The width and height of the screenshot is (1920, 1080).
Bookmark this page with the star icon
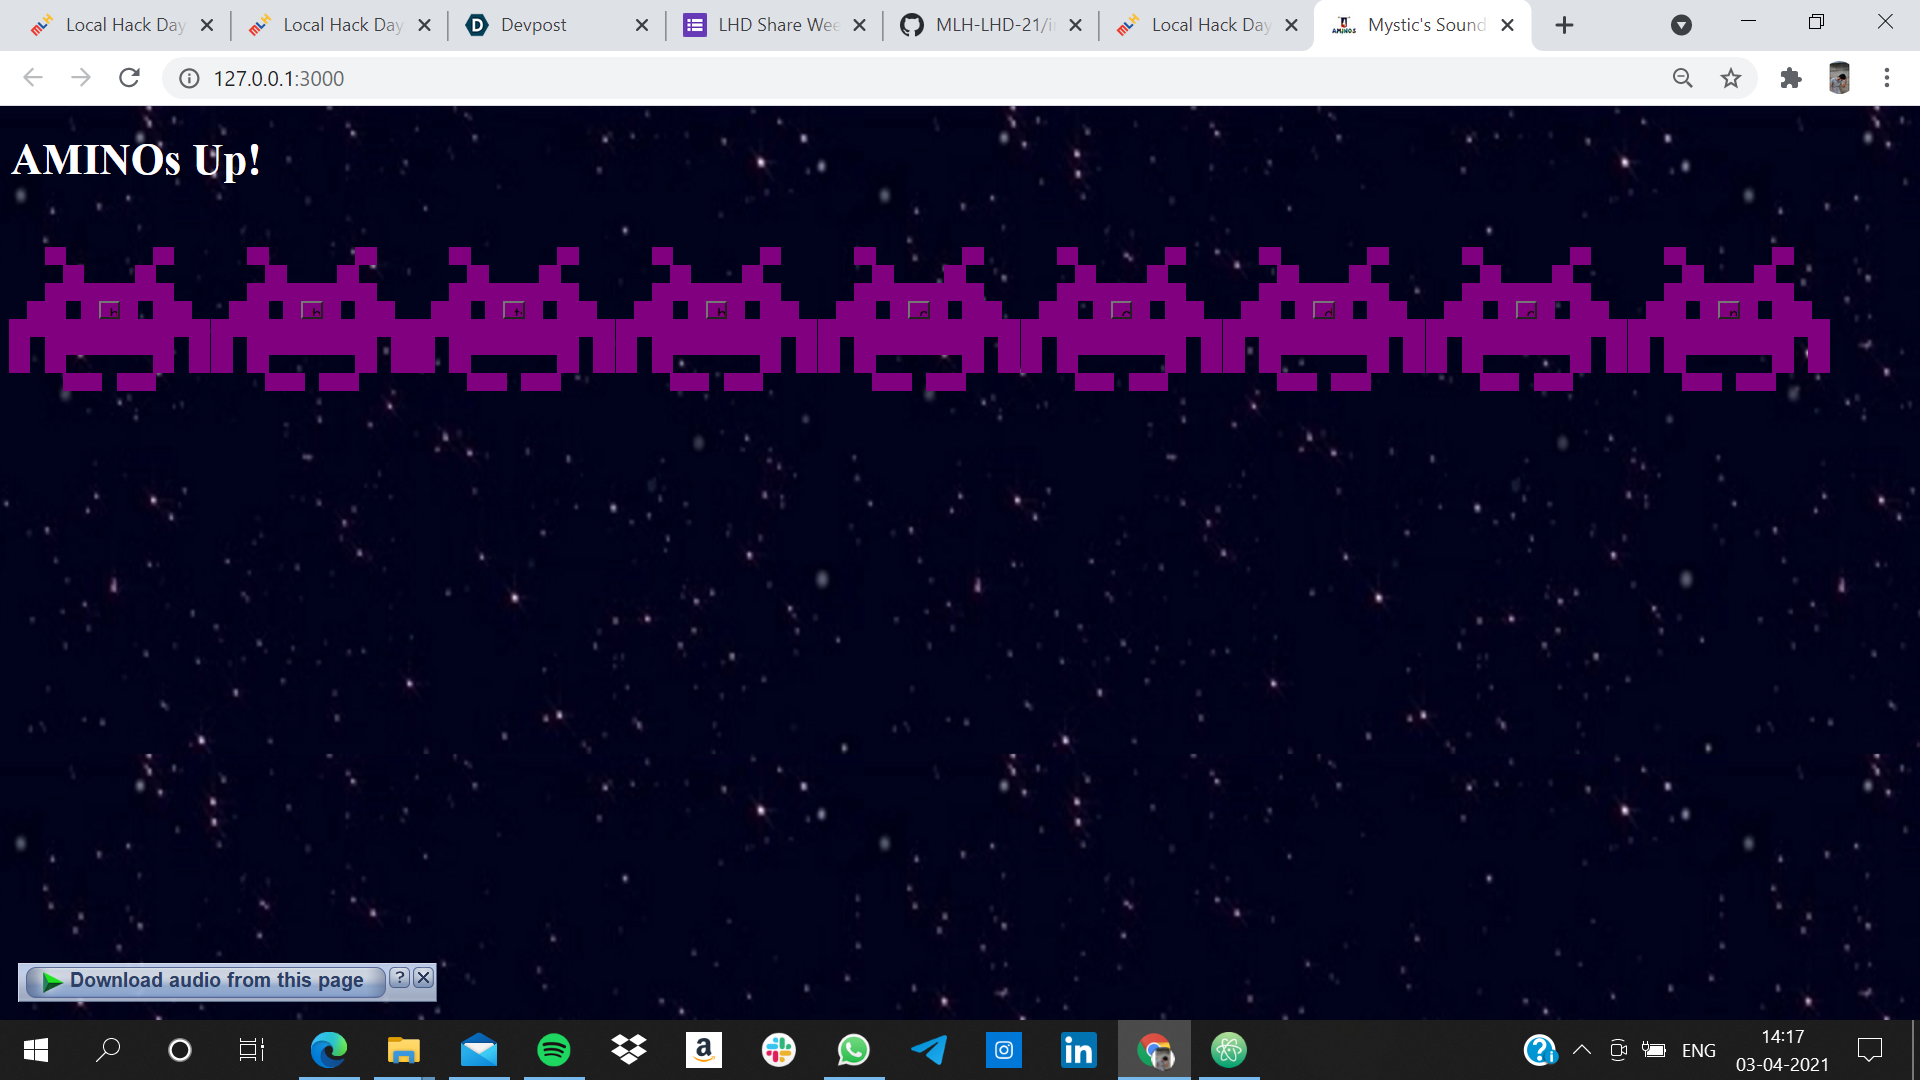pos(1731,78)
